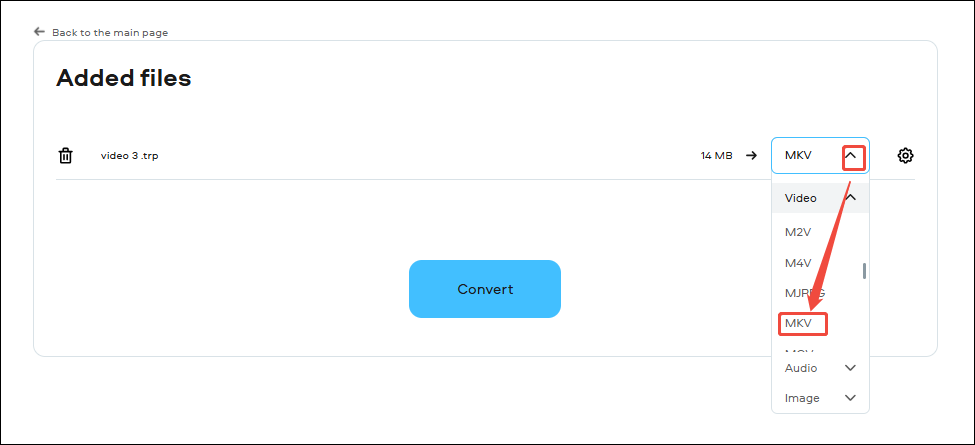Select the partially visible MOV option
This screenshot has width=975, height=445.
pyautogui.click(x=798, y=352)
